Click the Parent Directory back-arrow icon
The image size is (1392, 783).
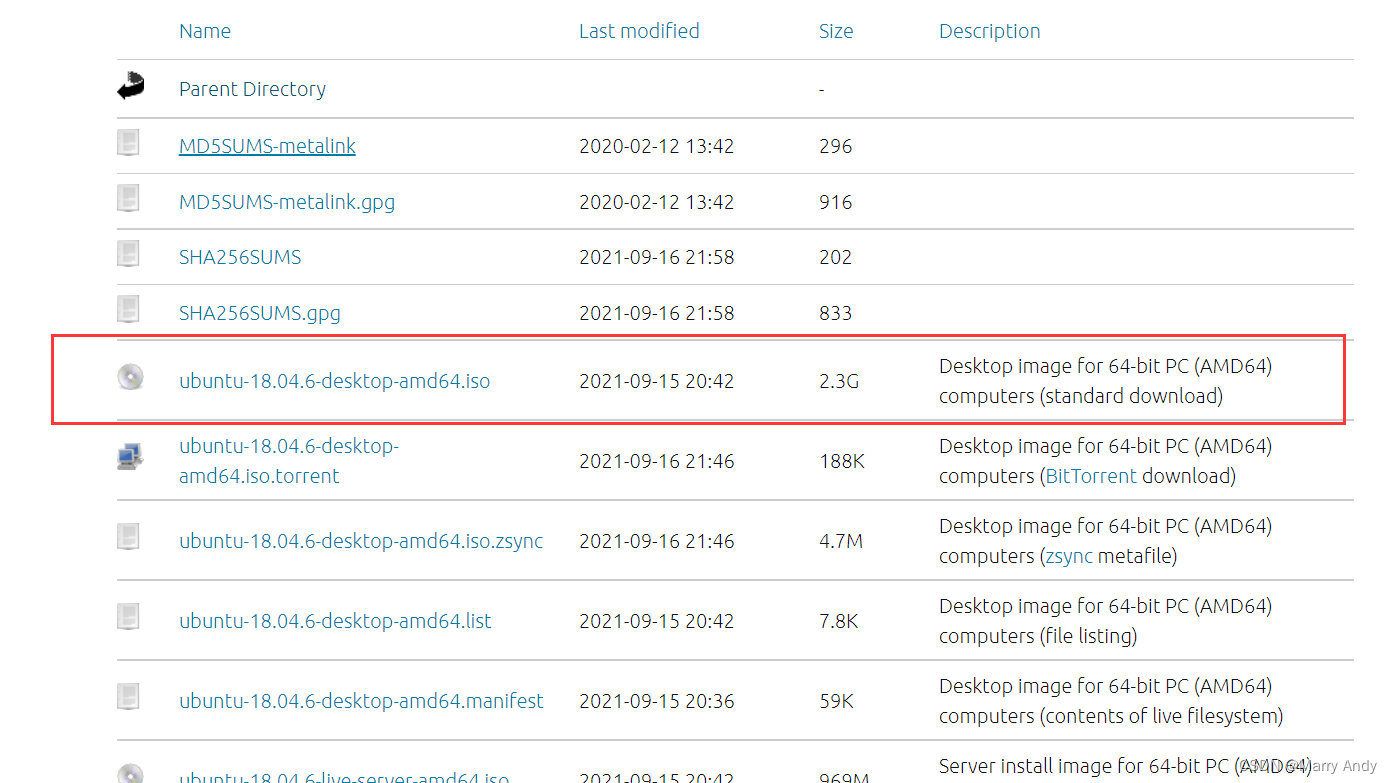tap(130, 87)
